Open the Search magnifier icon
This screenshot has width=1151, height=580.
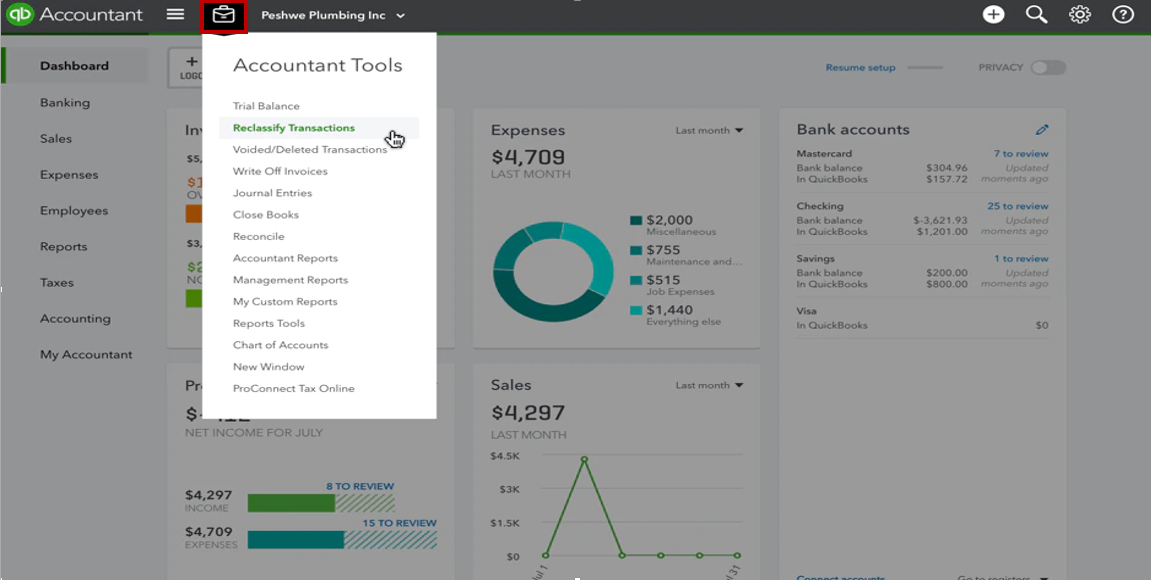point(1036,15)
